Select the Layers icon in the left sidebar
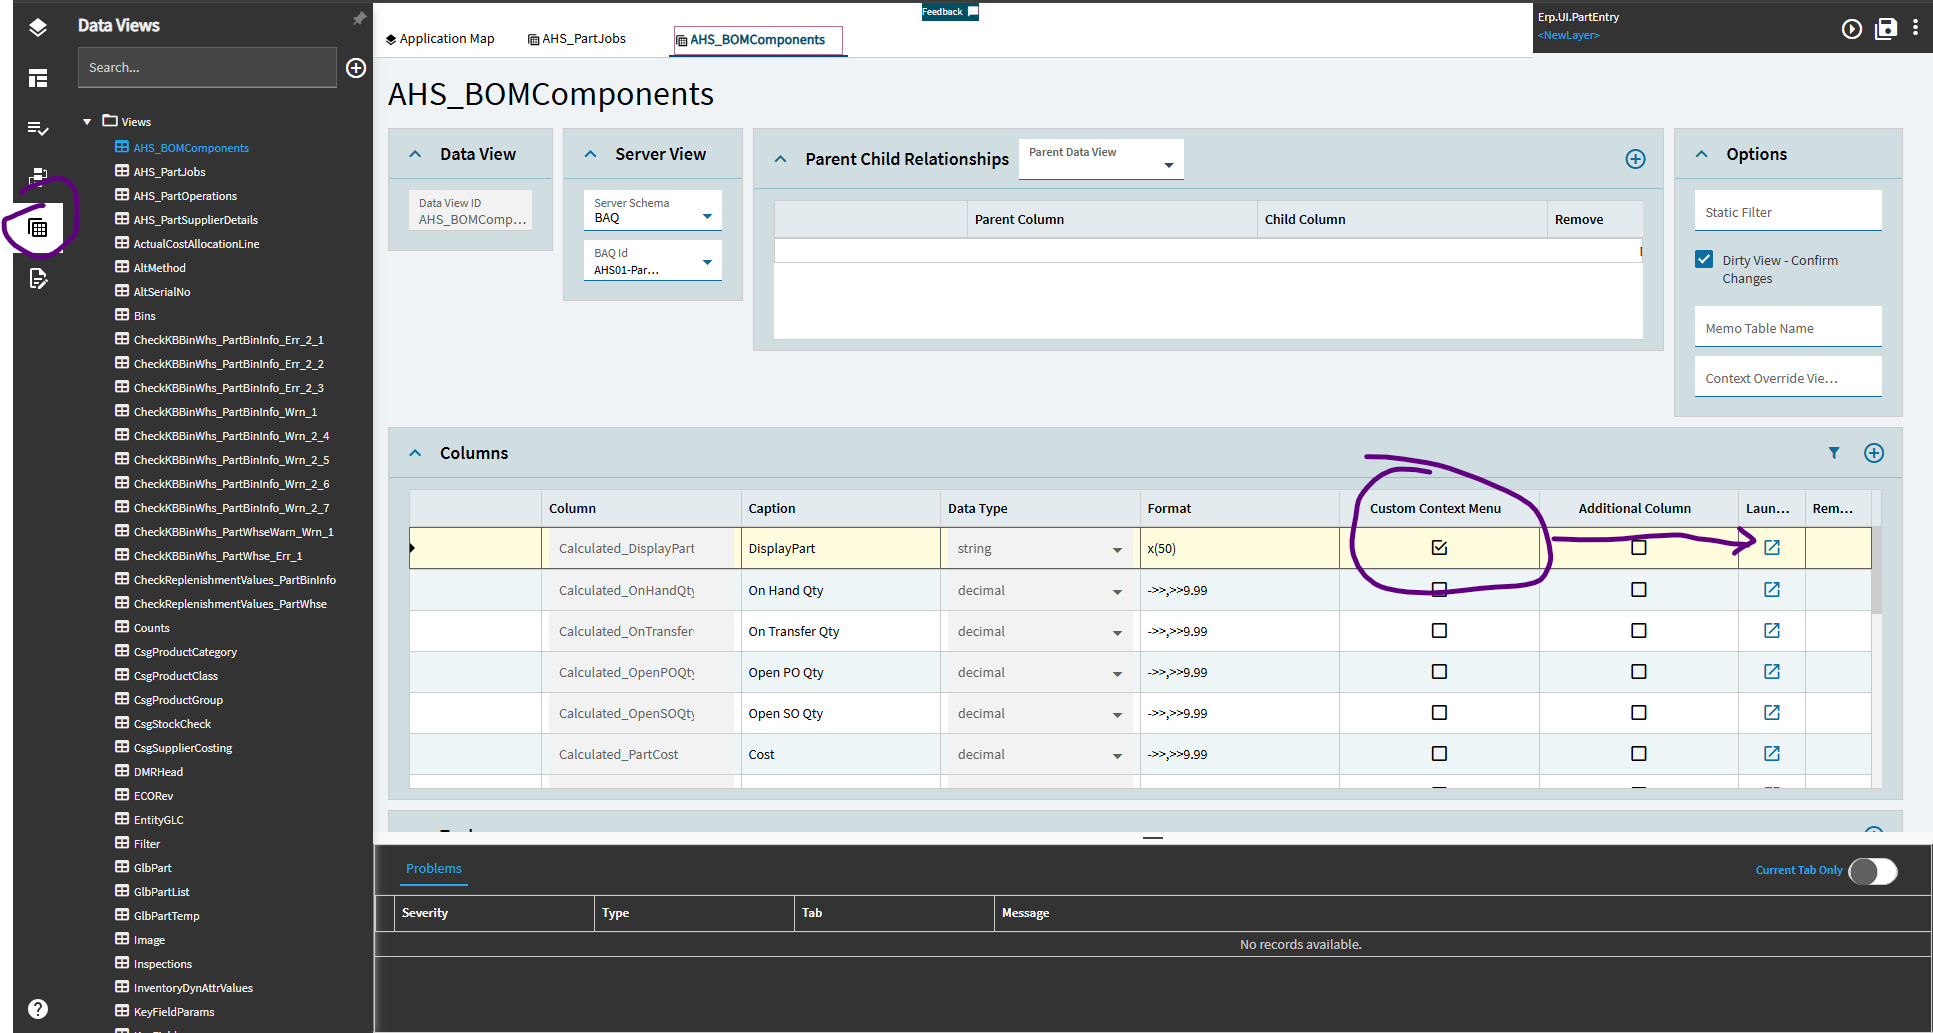 [x=37, y=27]
